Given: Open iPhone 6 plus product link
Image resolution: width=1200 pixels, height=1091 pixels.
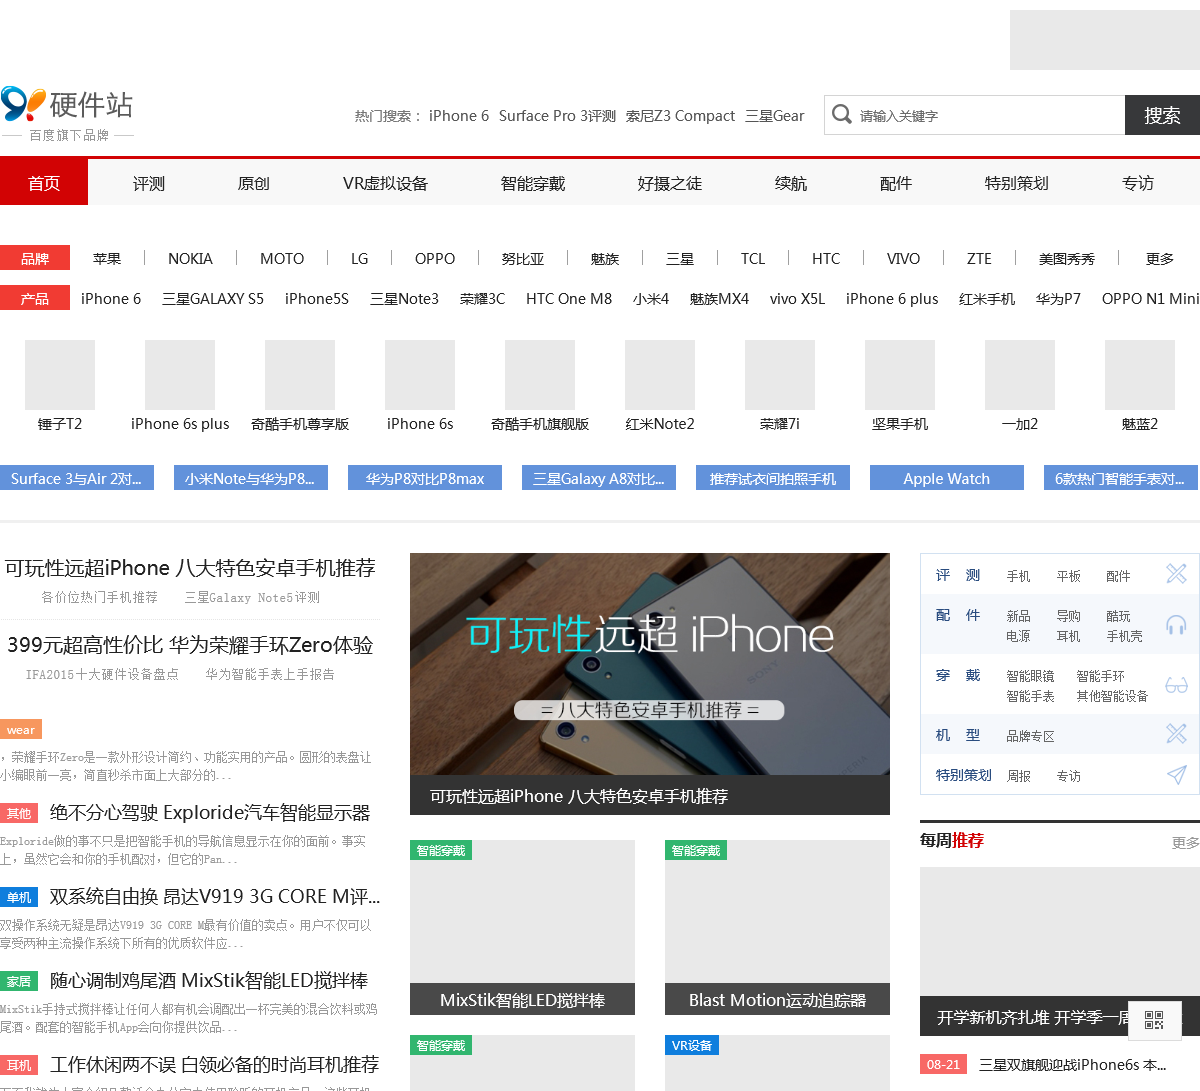Looking at the screenshot, I should tap(892, 298).
